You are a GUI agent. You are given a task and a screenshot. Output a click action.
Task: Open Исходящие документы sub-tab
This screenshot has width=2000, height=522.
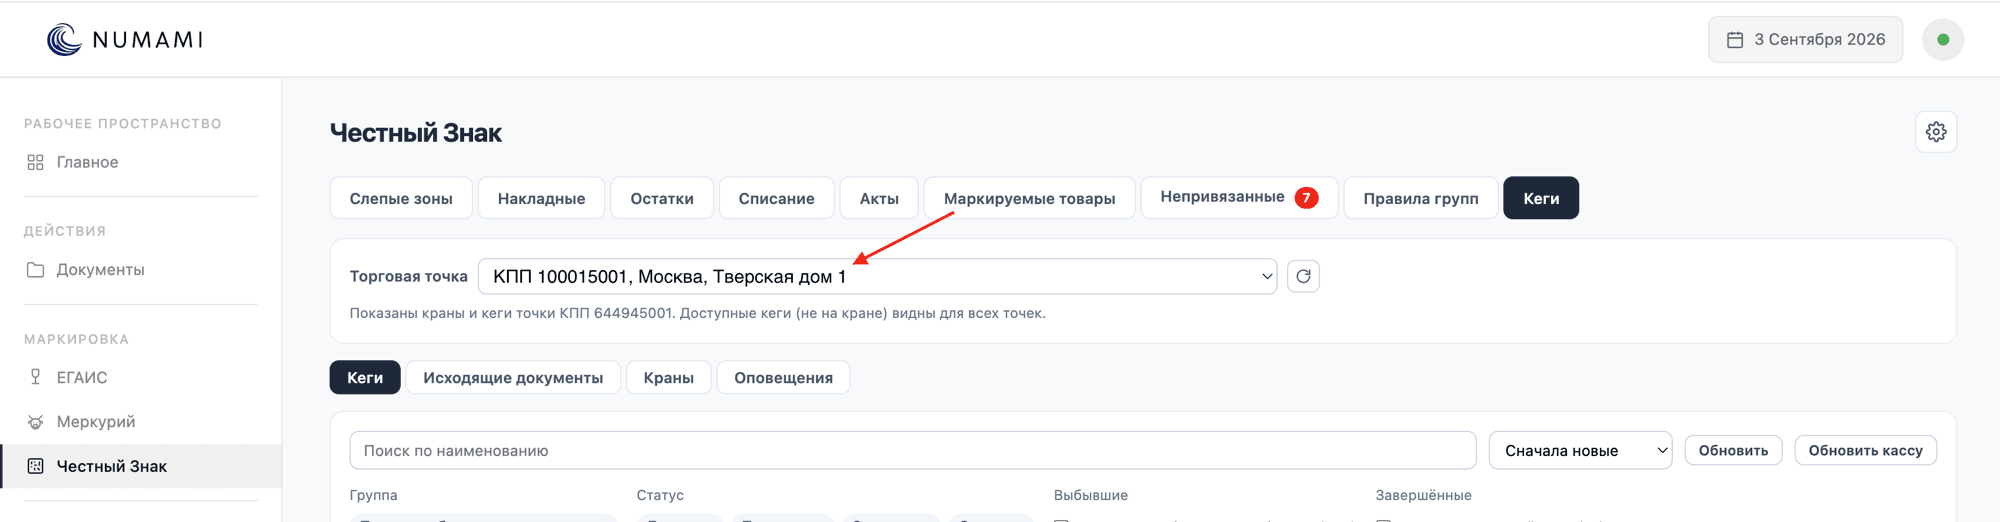[x=513, y=377]
